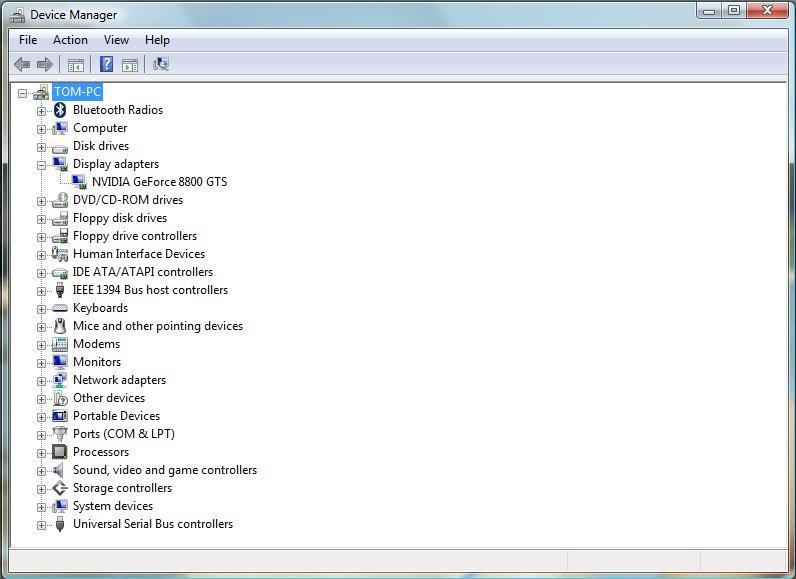Collapse the Display adapters category
Viewport: 796px width, 579px height.
[x=41, y=164]
